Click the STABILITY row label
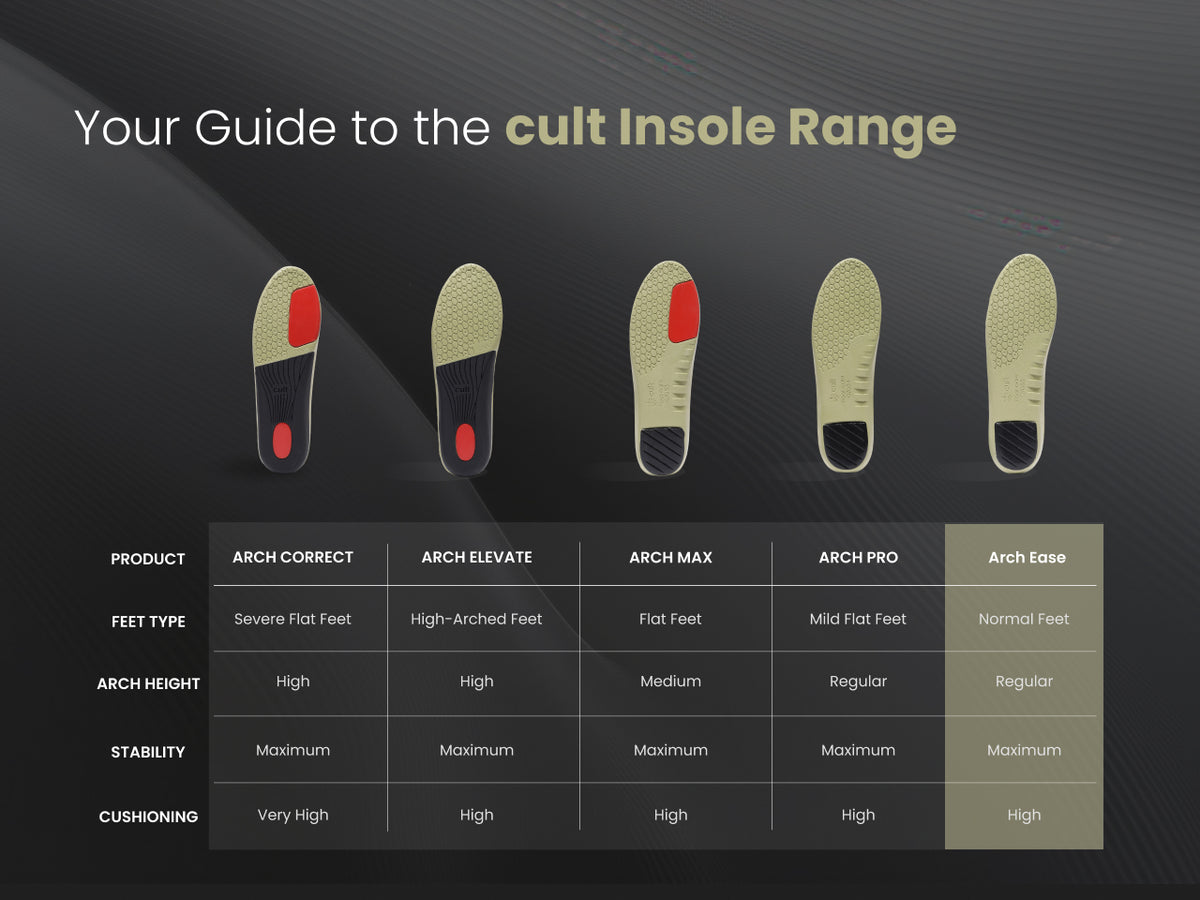Image resolution: width=1200 pixels, height=900 pixels. tap(148, 752)
